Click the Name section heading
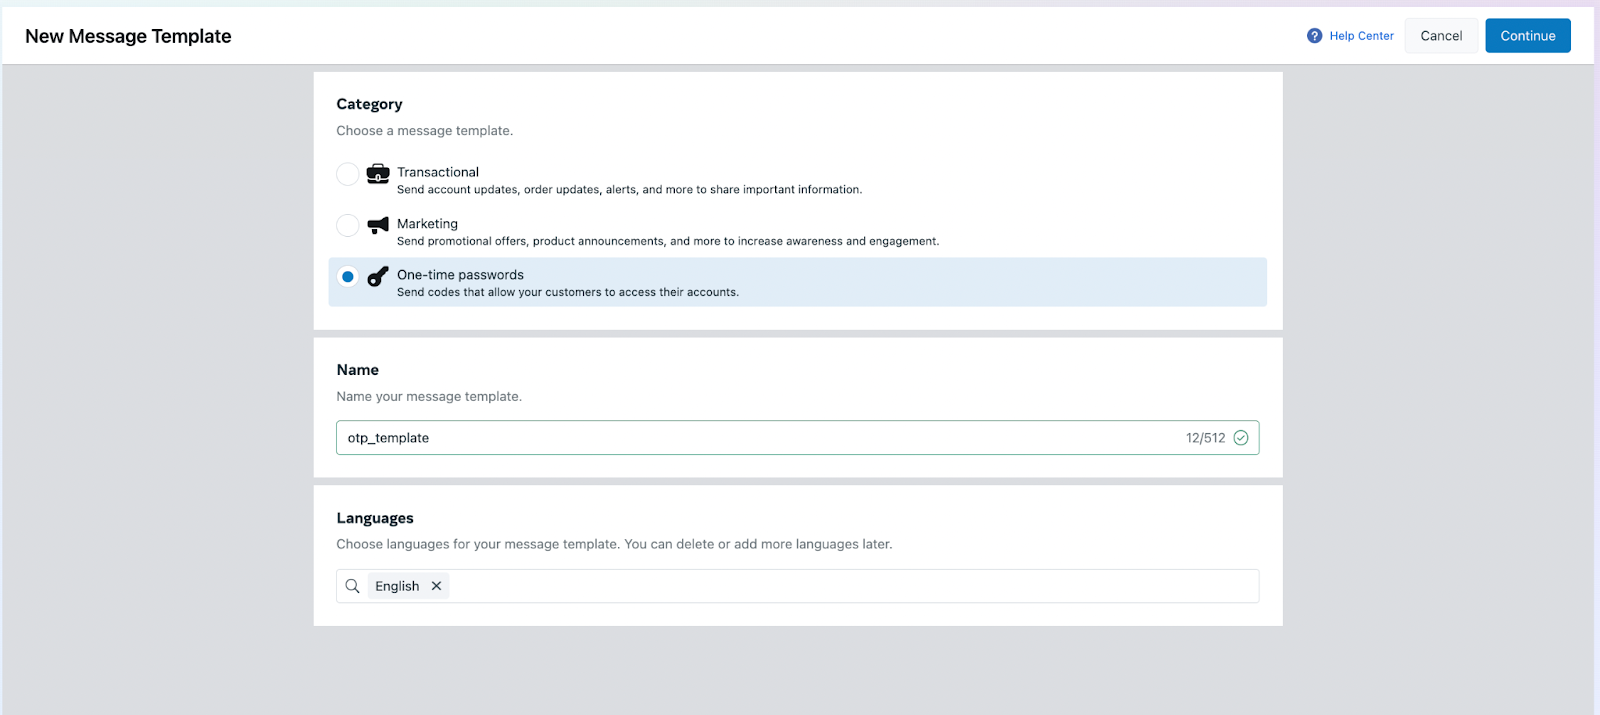Image resolution: width=1600 pixels, height=715 pixels. [x=358, y=370]
